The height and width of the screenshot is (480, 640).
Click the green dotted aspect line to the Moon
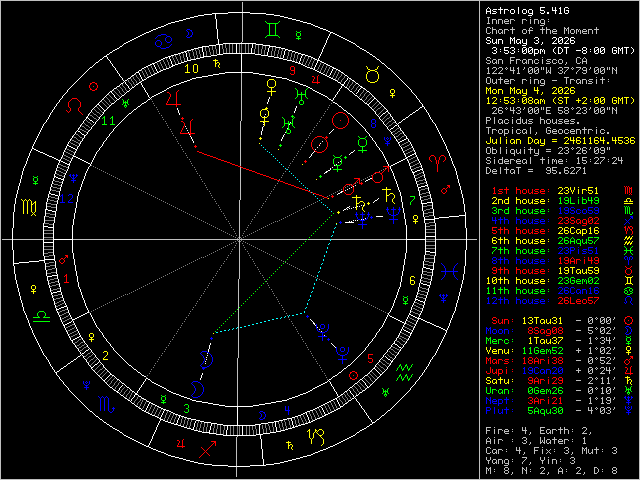[x=276, y=273]
